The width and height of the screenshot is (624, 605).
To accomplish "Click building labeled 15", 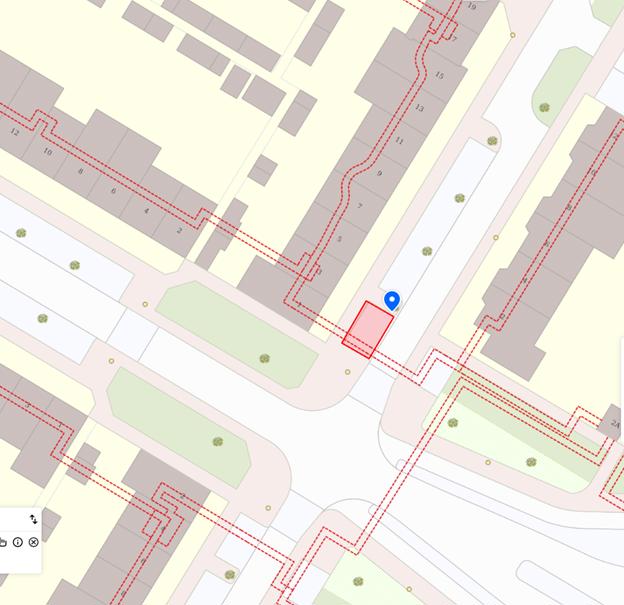I will [x=439, y=75].
